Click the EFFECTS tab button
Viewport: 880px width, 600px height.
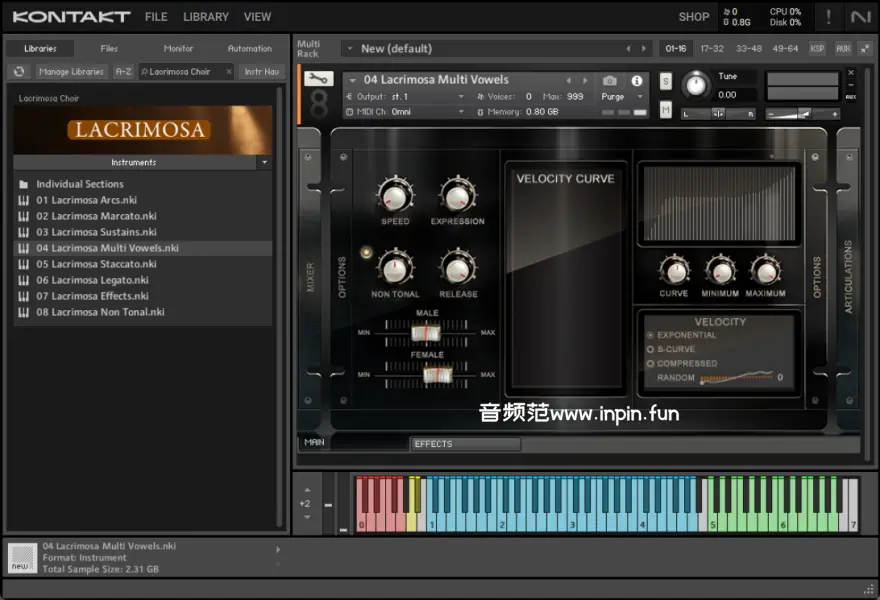(x=465, y=444)
